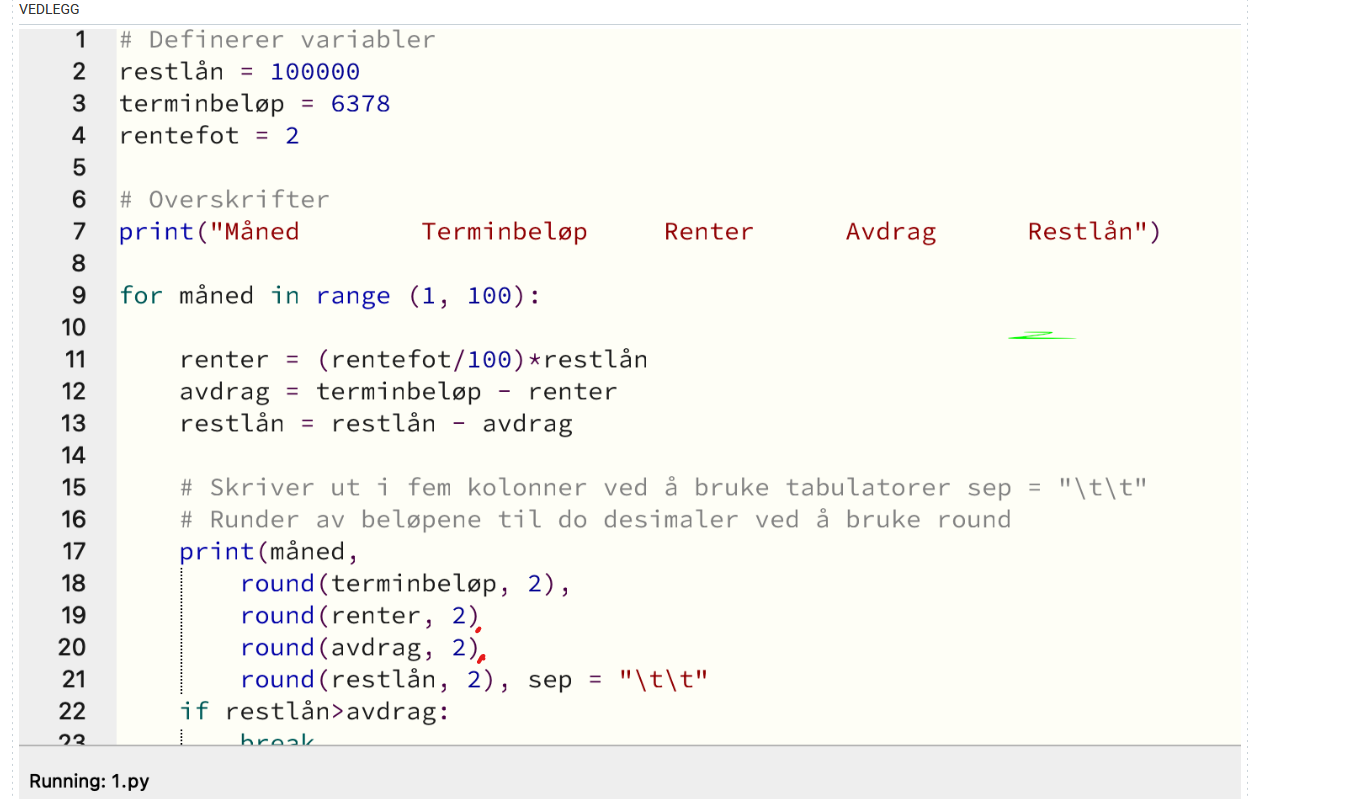Click the "Running: 1.py" status bar text
Image resolution: width=1348 pixels, height=799 pixels.
pos(89,781)
